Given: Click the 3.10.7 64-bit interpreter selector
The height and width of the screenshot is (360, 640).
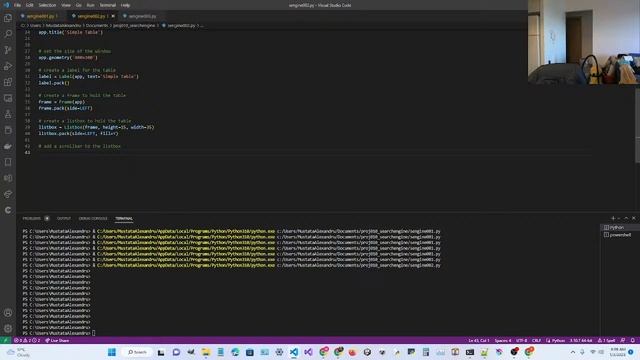Looking at the screenshot, I should tap(581, 340).
